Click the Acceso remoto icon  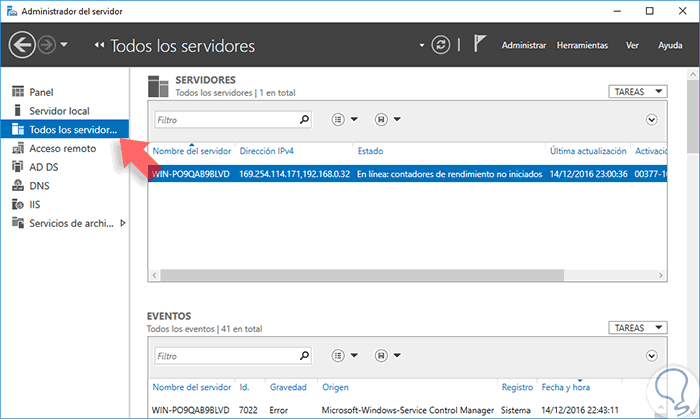[18, 148]
